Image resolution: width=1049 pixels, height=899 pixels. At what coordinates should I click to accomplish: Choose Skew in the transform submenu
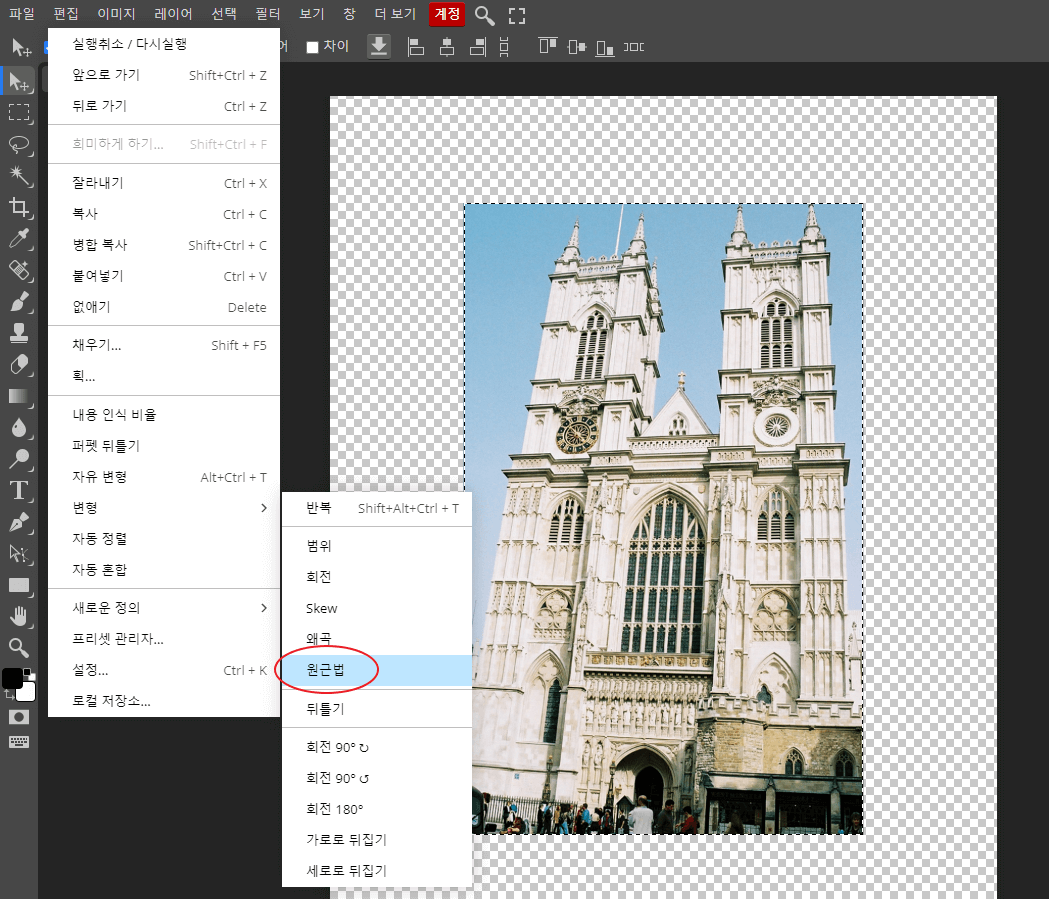pos(377,608)
